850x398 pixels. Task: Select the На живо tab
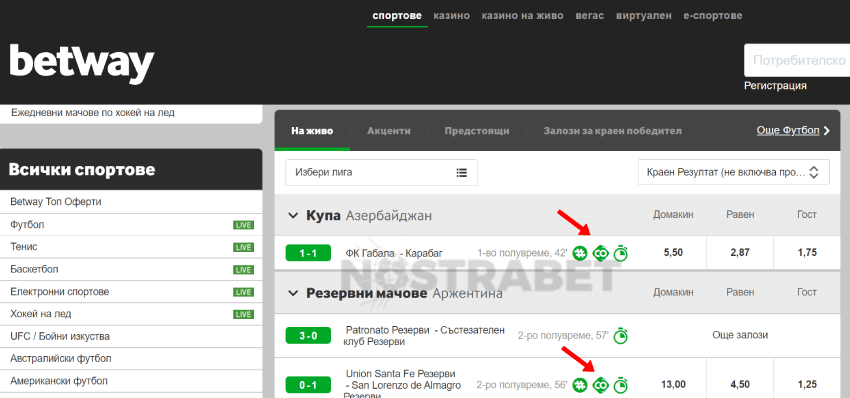coord(312,131)
